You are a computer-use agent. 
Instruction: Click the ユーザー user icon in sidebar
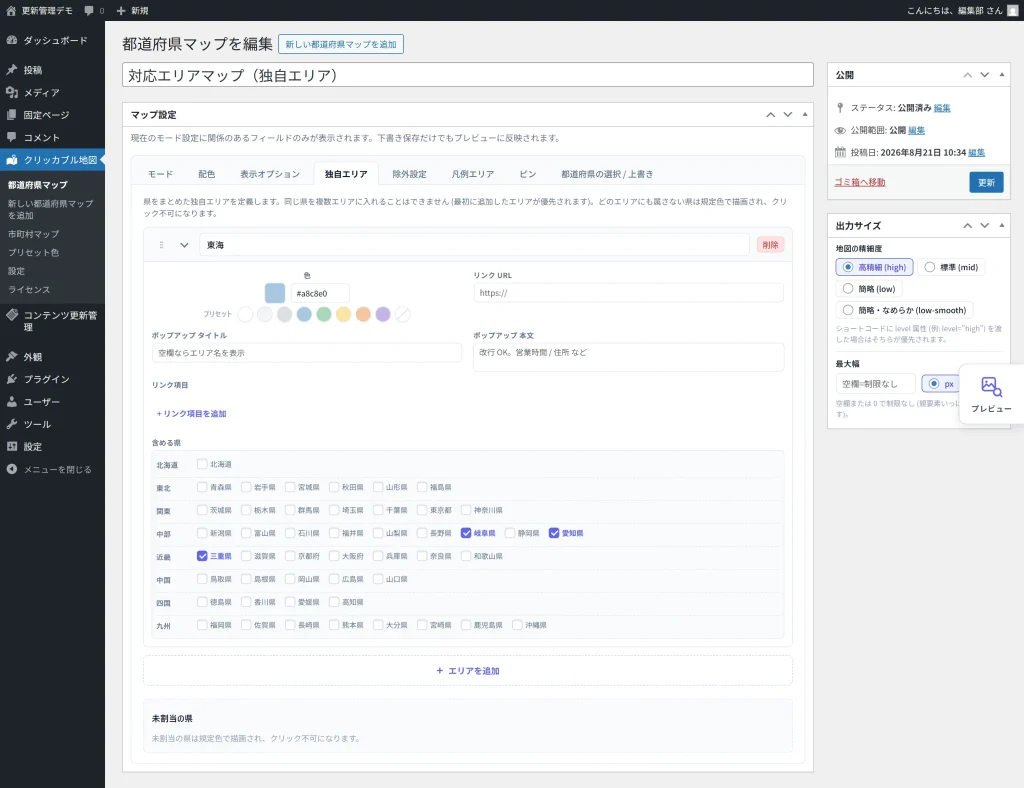(12, 402)
